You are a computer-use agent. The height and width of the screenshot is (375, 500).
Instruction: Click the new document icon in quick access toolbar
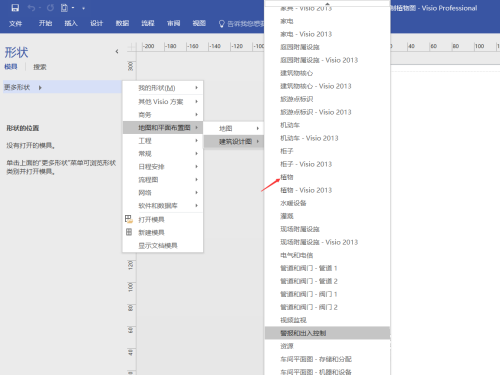(x=64, y=8)
